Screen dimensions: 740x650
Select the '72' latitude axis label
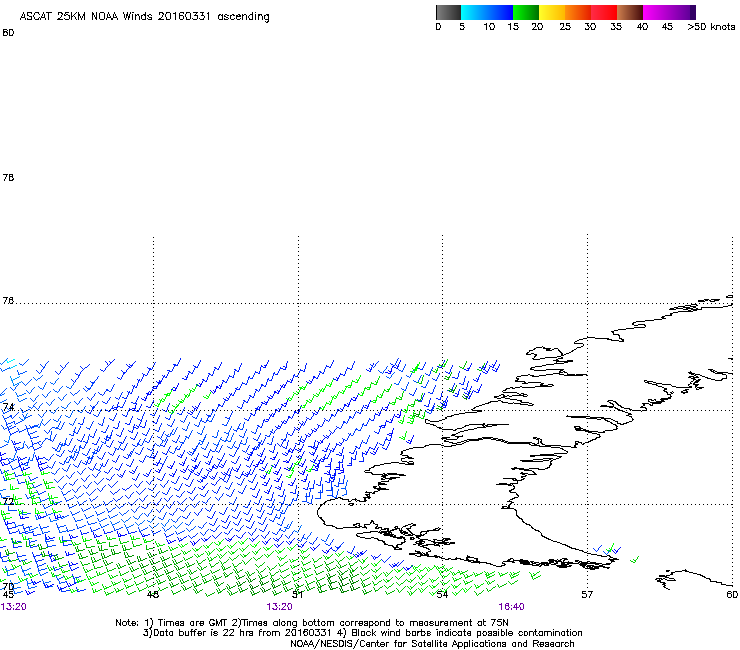[8, 501]
